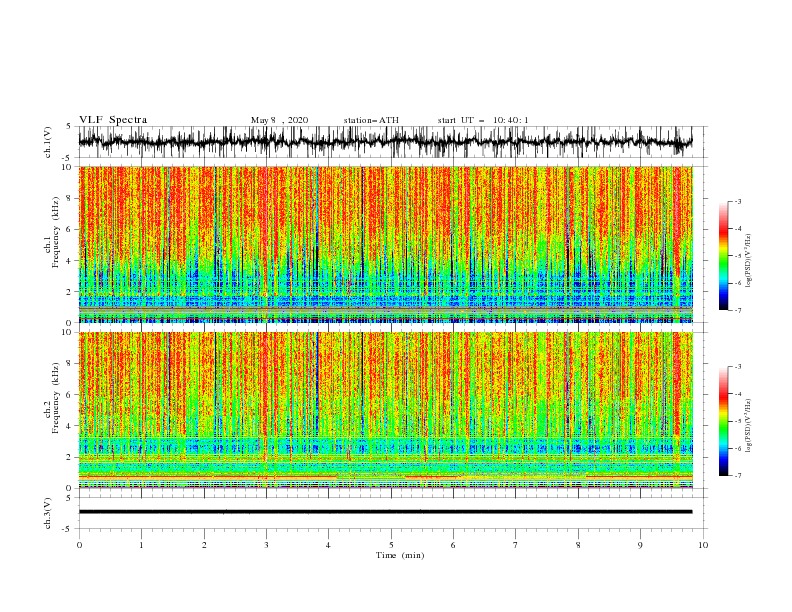Click the ch.1(V) axis "5" tick label
Screen dimensions: 792x612
pos(69,126)
